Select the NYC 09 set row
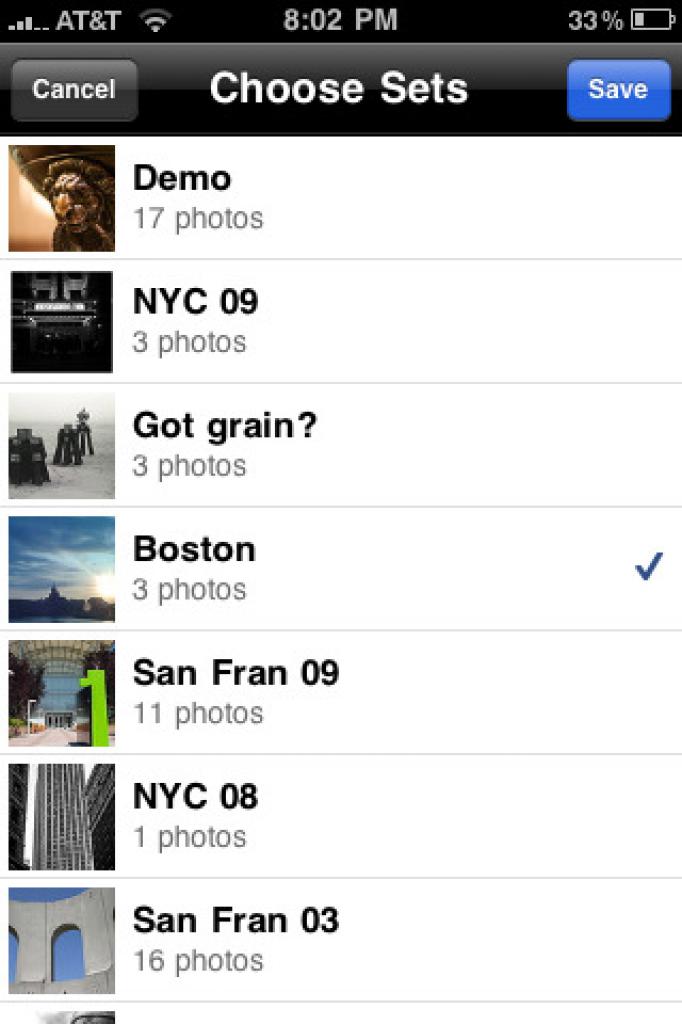The image size is (682, 1024). tap(341, 322)
